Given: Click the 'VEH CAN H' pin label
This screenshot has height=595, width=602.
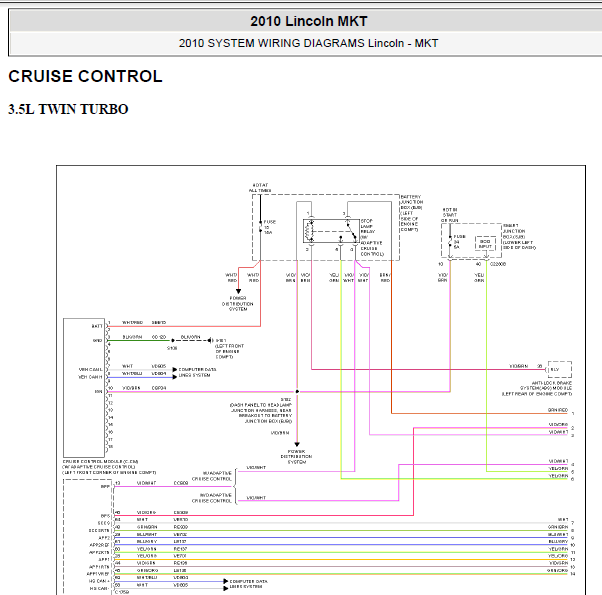Looking at the screenshot, I should pos(91,377).
